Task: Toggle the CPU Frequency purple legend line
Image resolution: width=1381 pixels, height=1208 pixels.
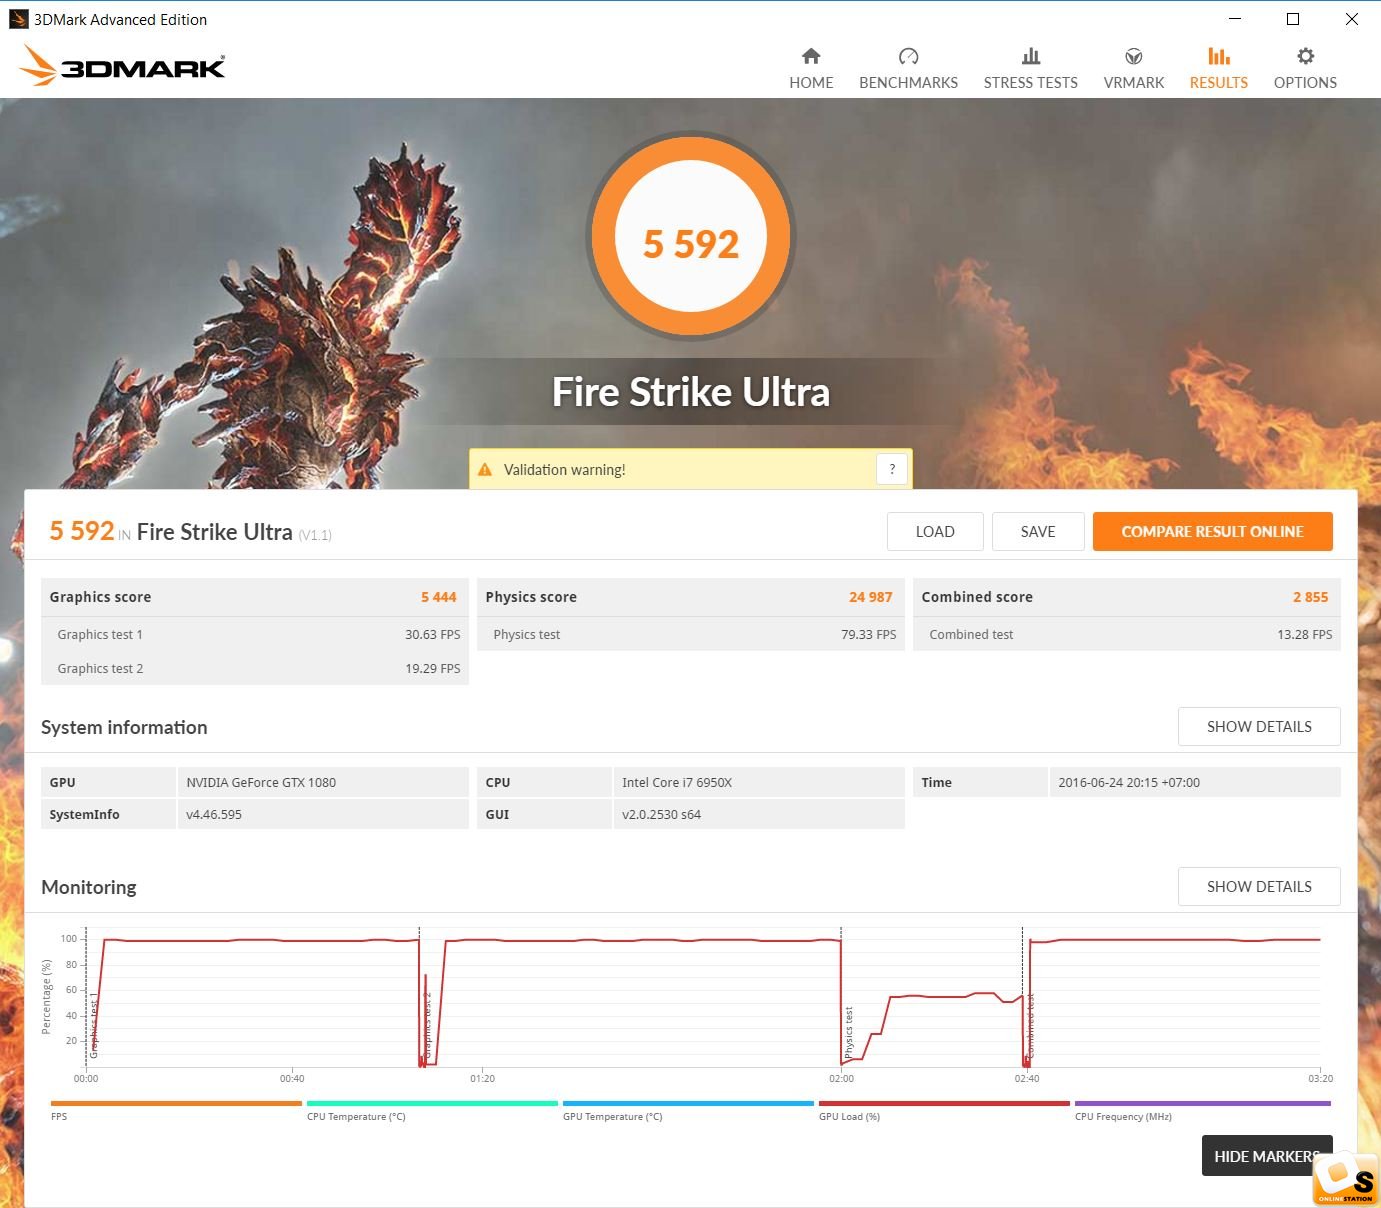Action: (1203, 1104)
